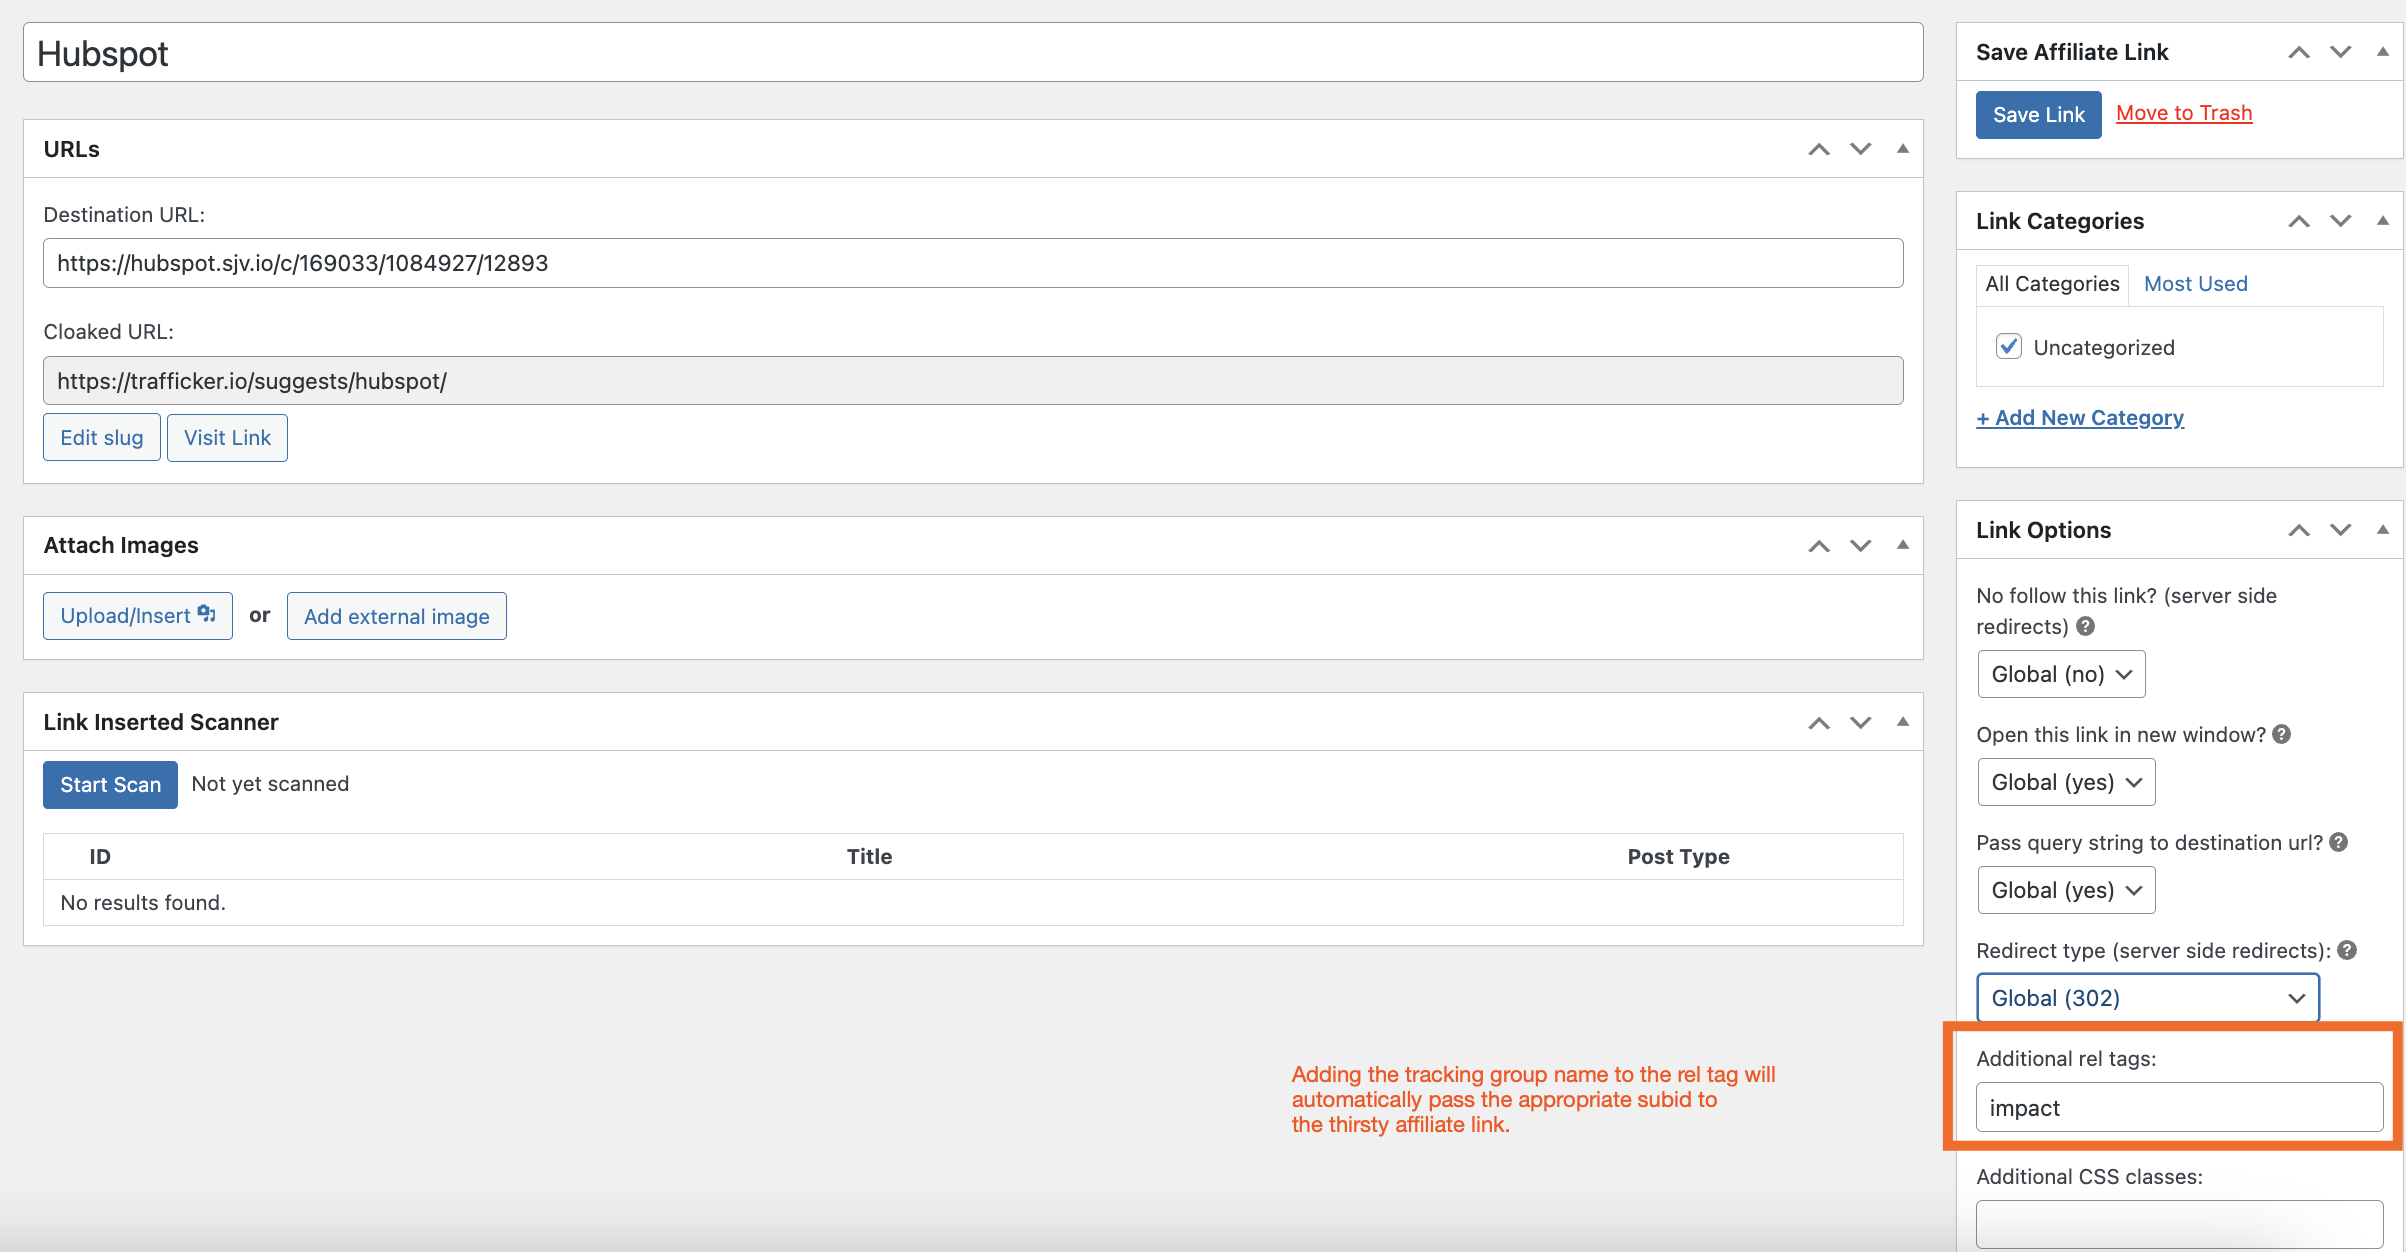Move Attach Images panel up

(1819, 545)
